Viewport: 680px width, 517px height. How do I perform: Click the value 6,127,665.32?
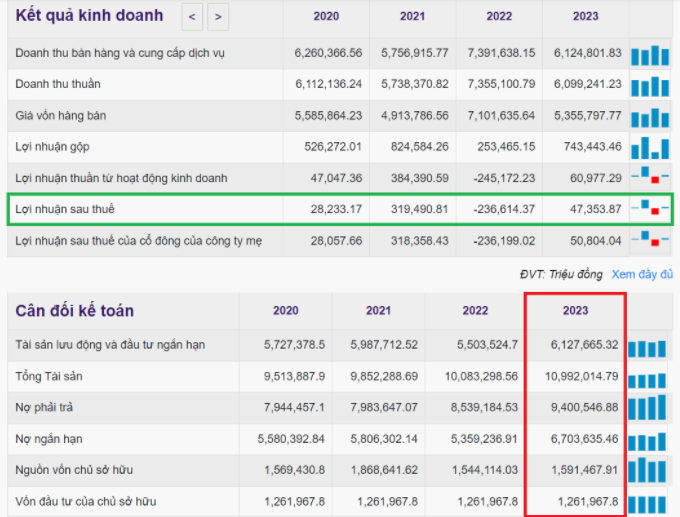[x=585, y=345]
